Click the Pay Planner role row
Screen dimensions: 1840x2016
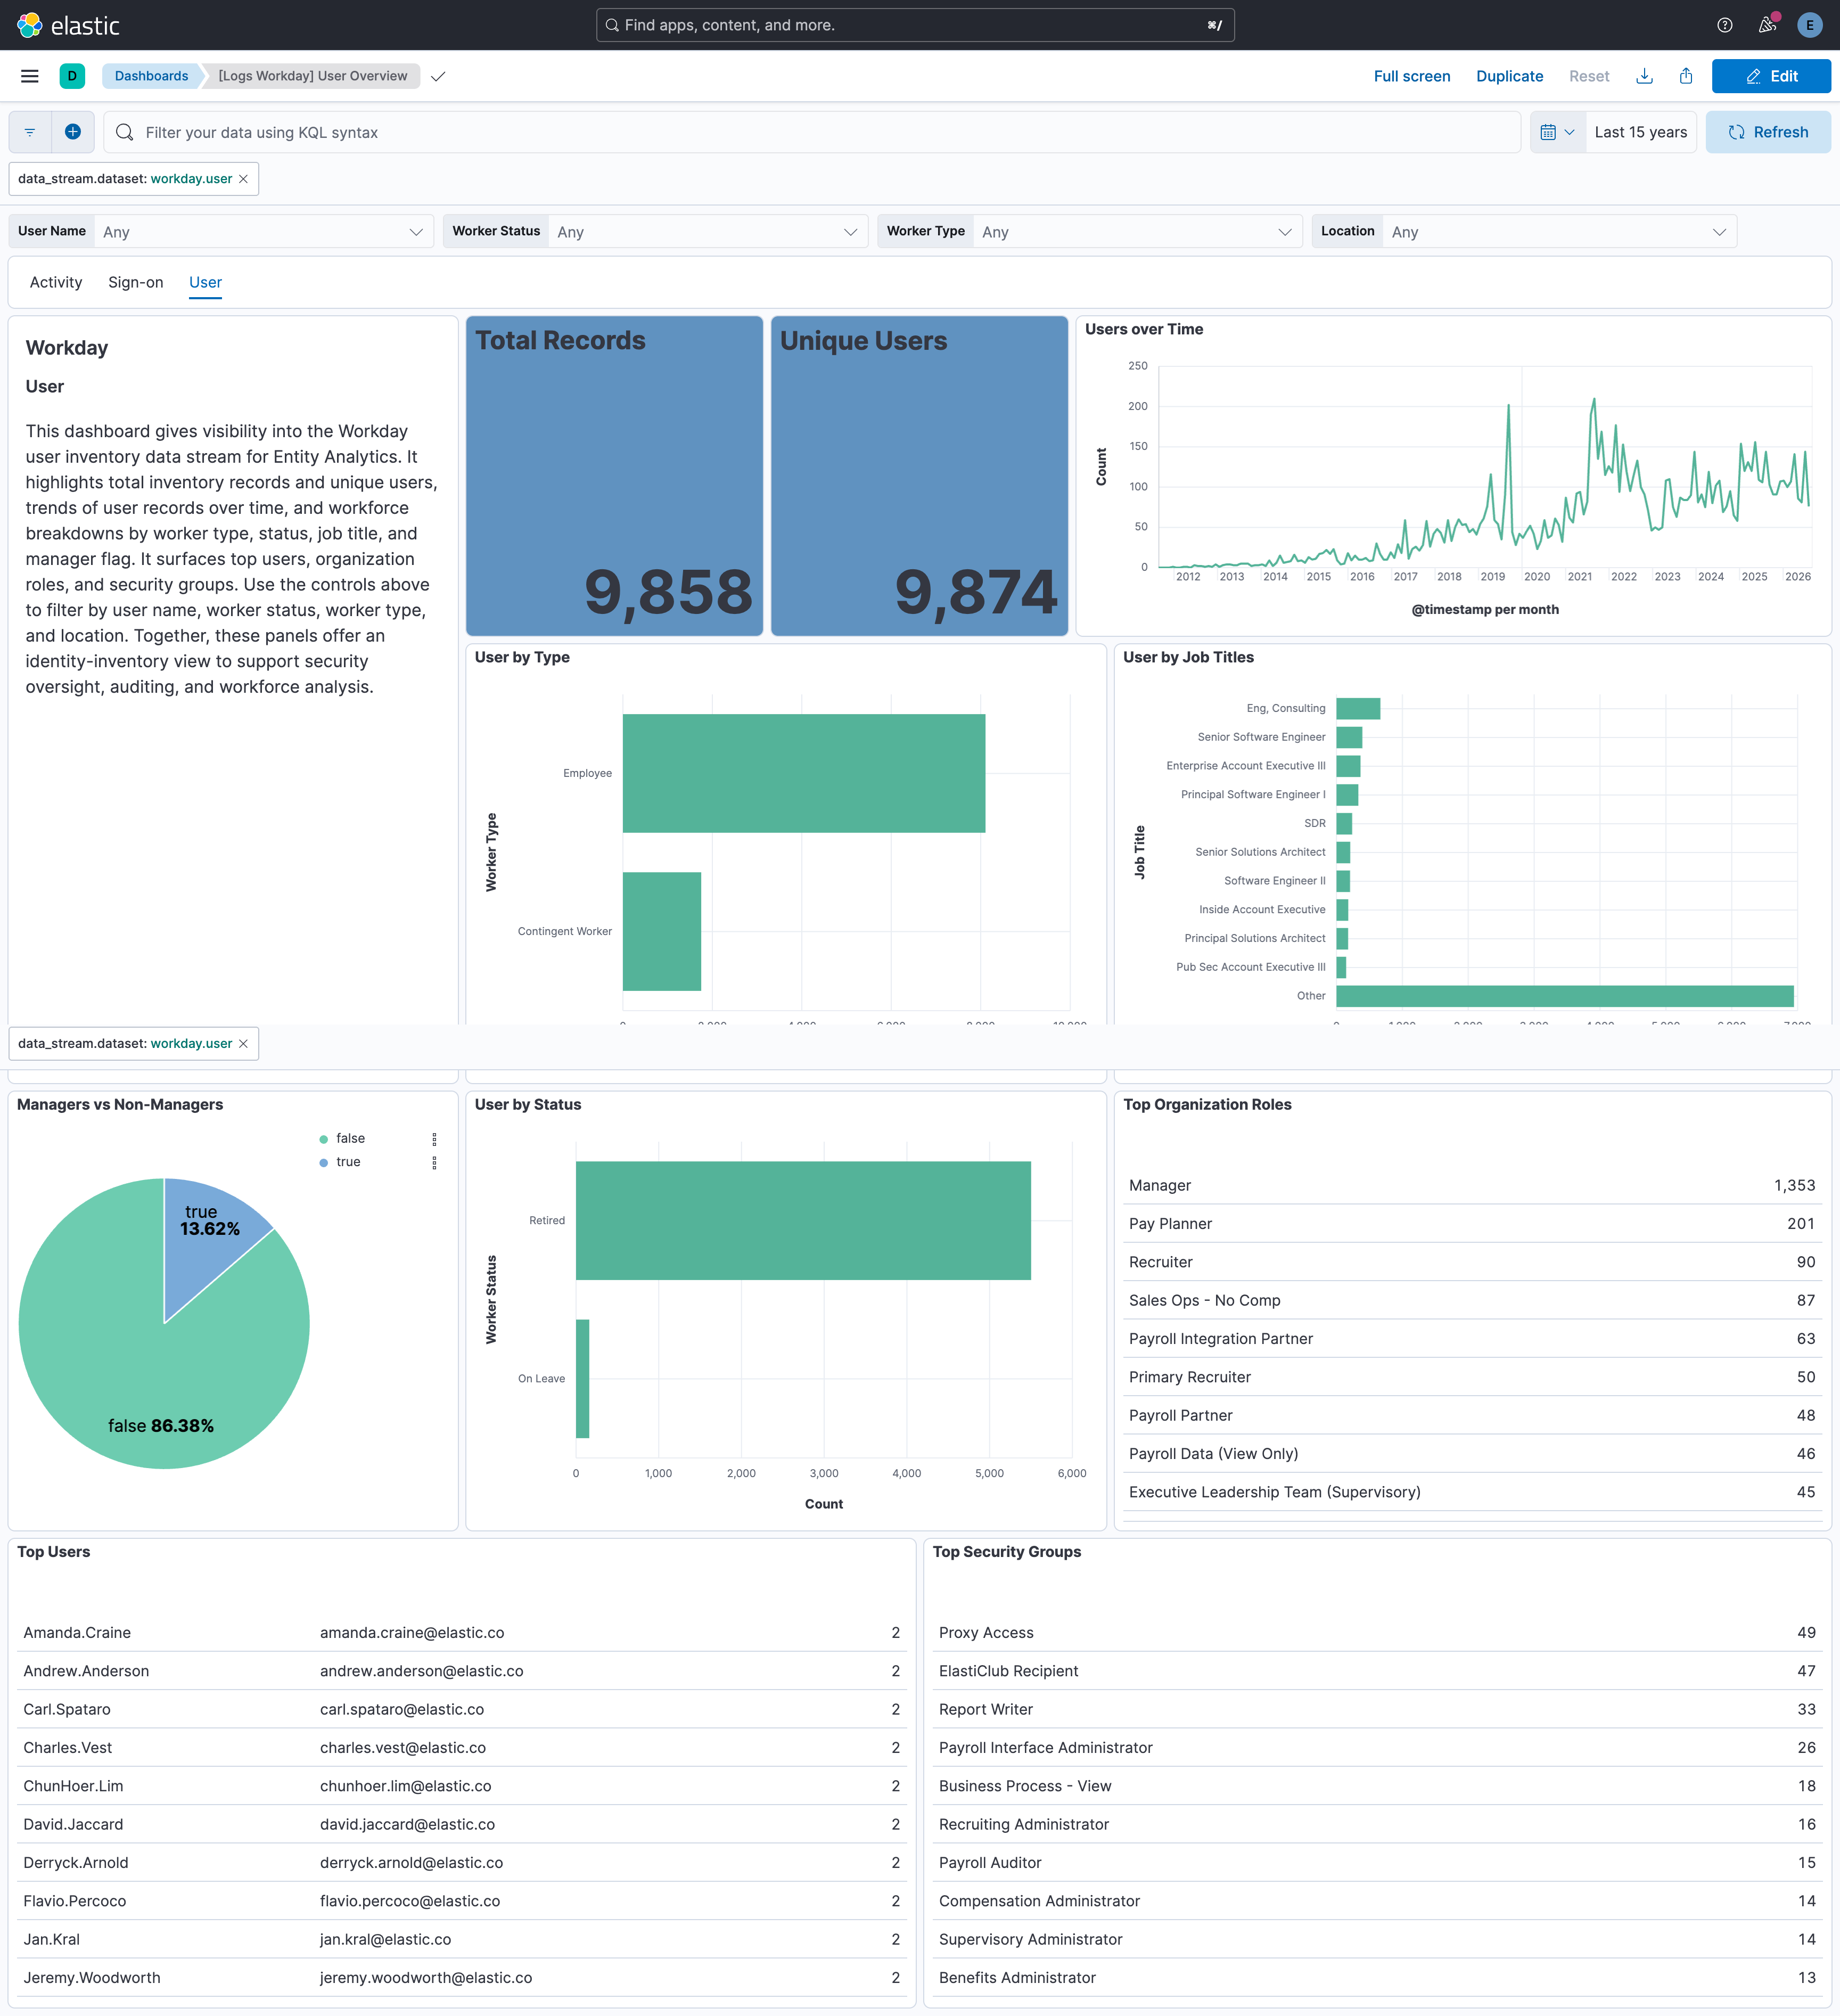(x=1472, y=1224)
